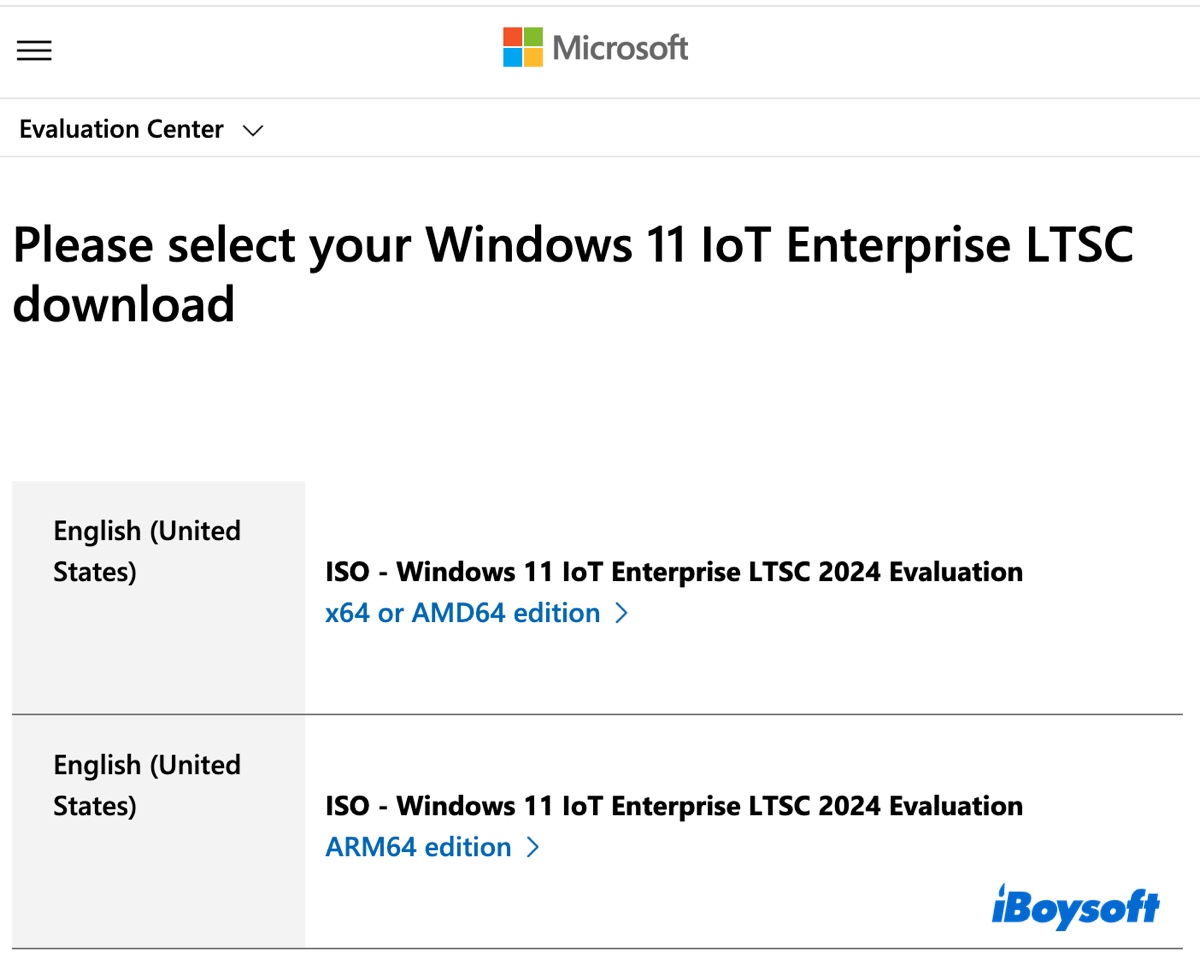Select the iBoysoft watermark logo
This screenshot has width=1200, height=964.
click(x=1076, y=906)
